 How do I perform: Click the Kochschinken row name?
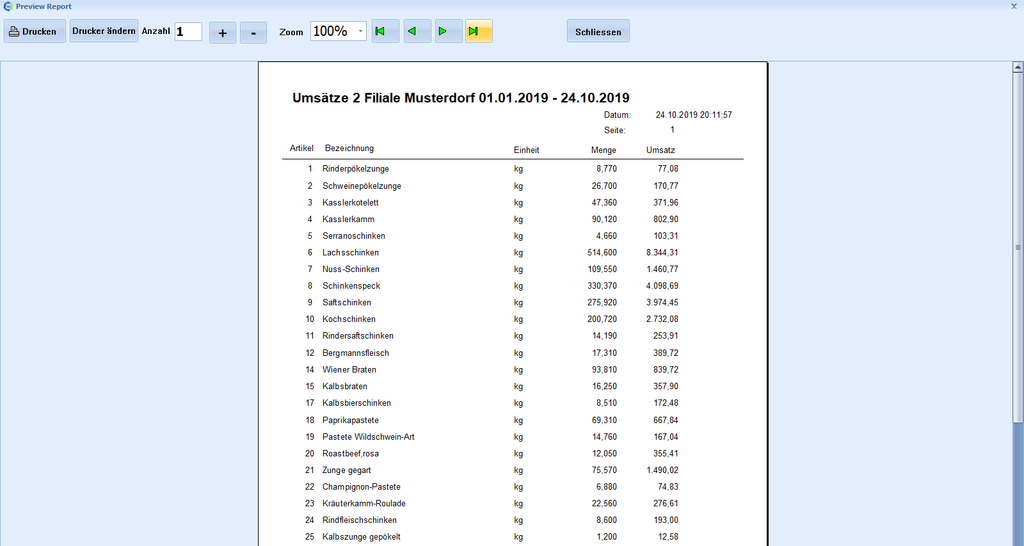[x=349, y=319]
